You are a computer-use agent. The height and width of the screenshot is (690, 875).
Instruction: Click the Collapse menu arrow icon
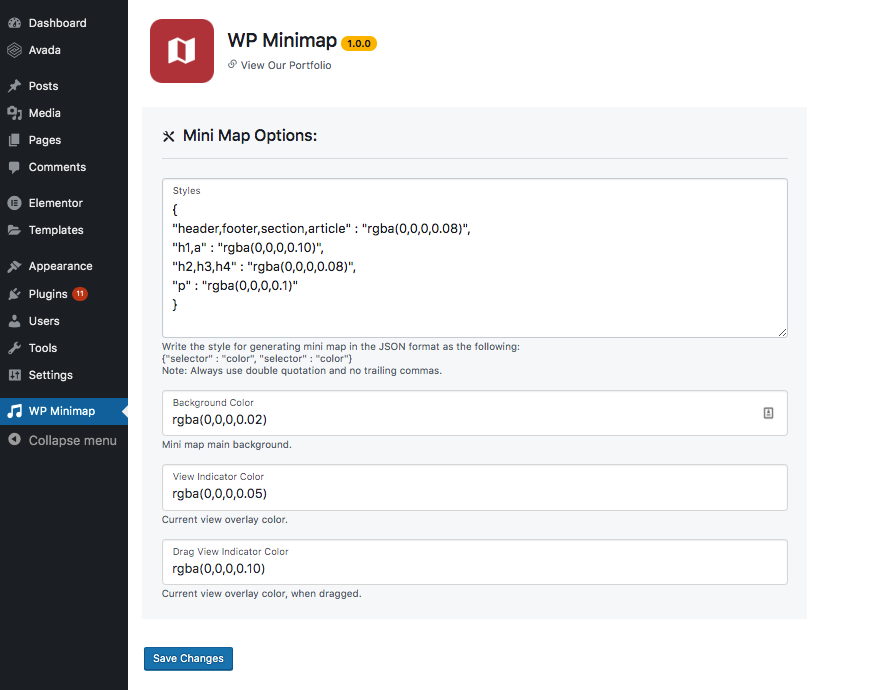tap(15, 440)
